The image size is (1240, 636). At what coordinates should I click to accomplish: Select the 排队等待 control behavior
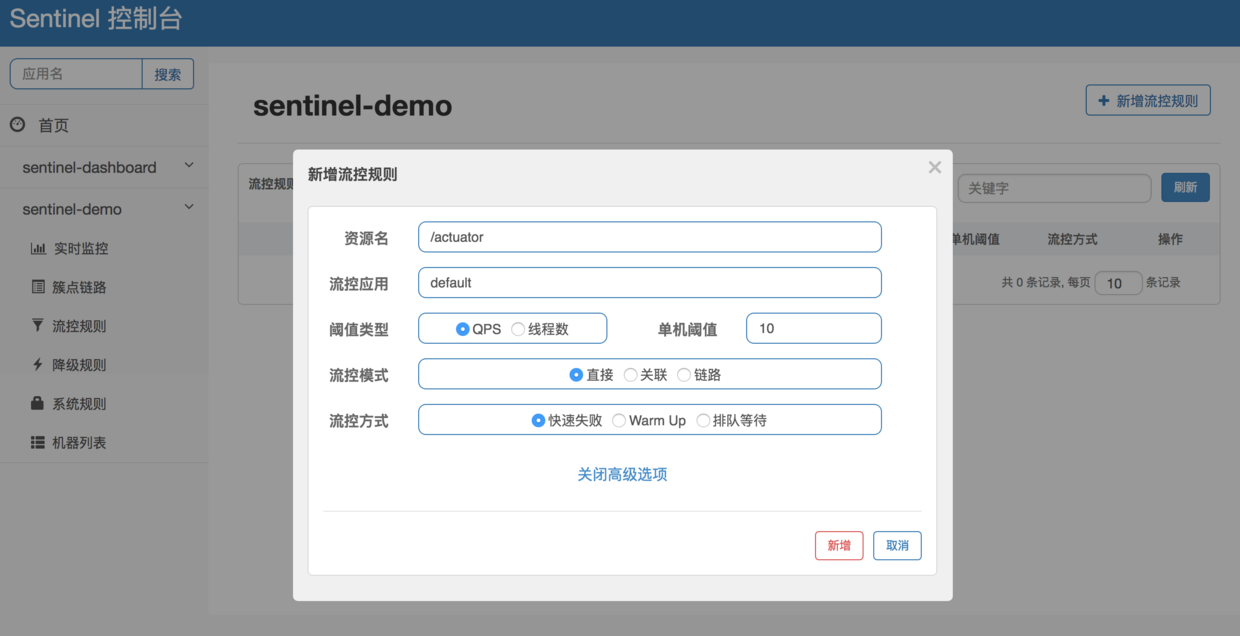tap(703, 421)
